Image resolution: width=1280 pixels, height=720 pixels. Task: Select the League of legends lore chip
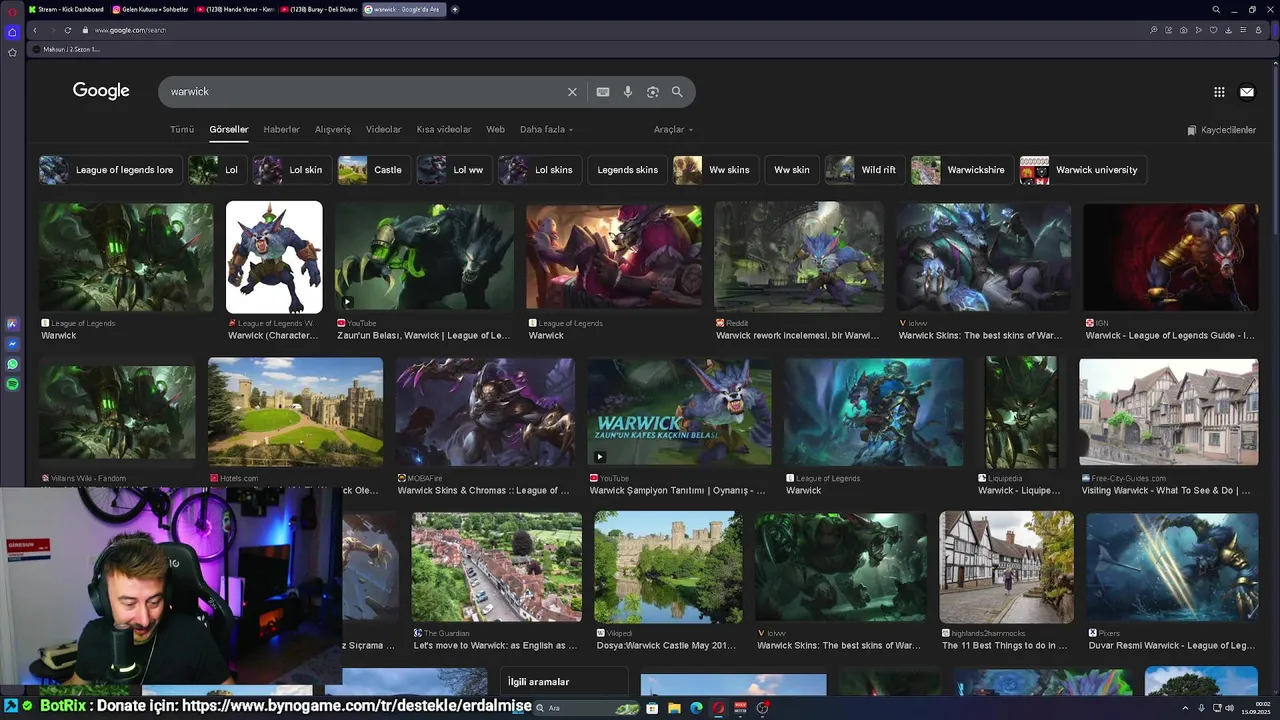click(109, 170)
